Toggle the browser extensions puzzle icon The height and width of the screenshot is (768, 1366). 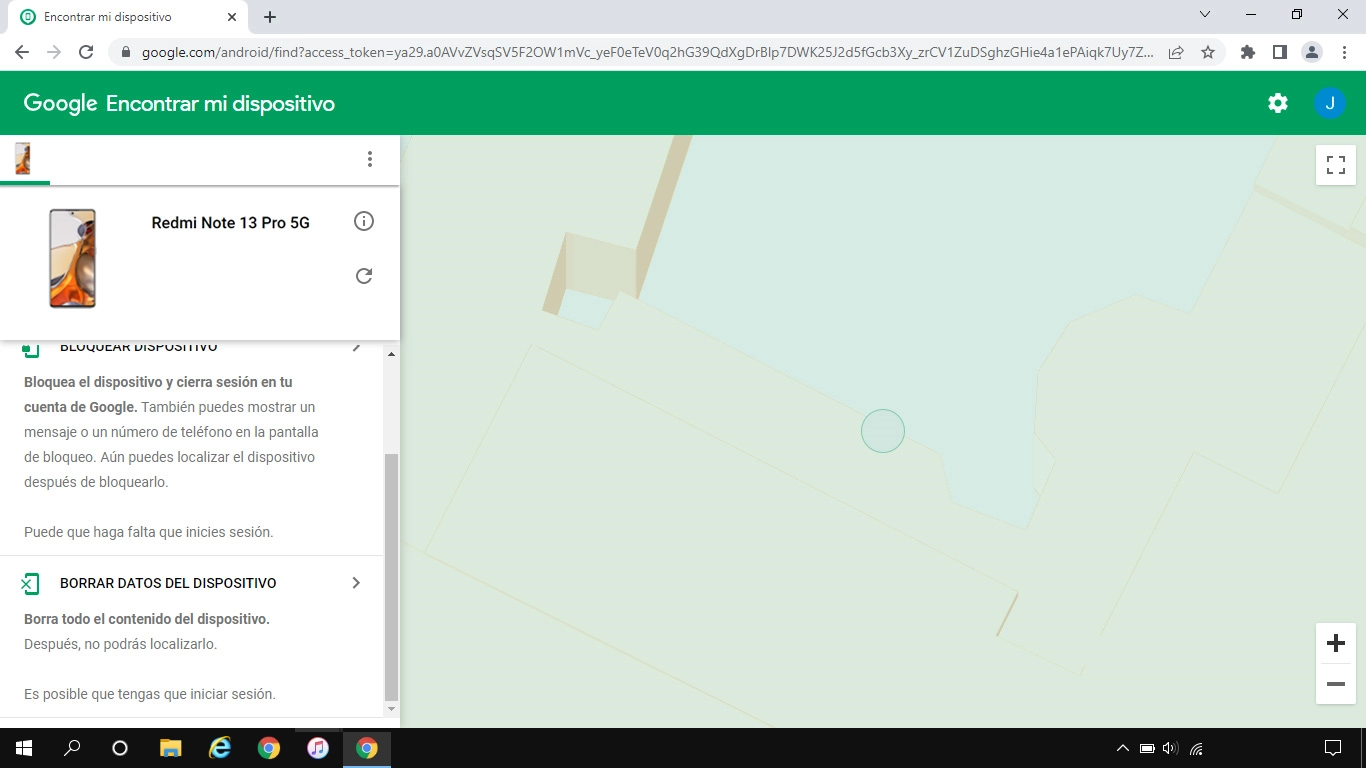click(x=1247, y=51)
